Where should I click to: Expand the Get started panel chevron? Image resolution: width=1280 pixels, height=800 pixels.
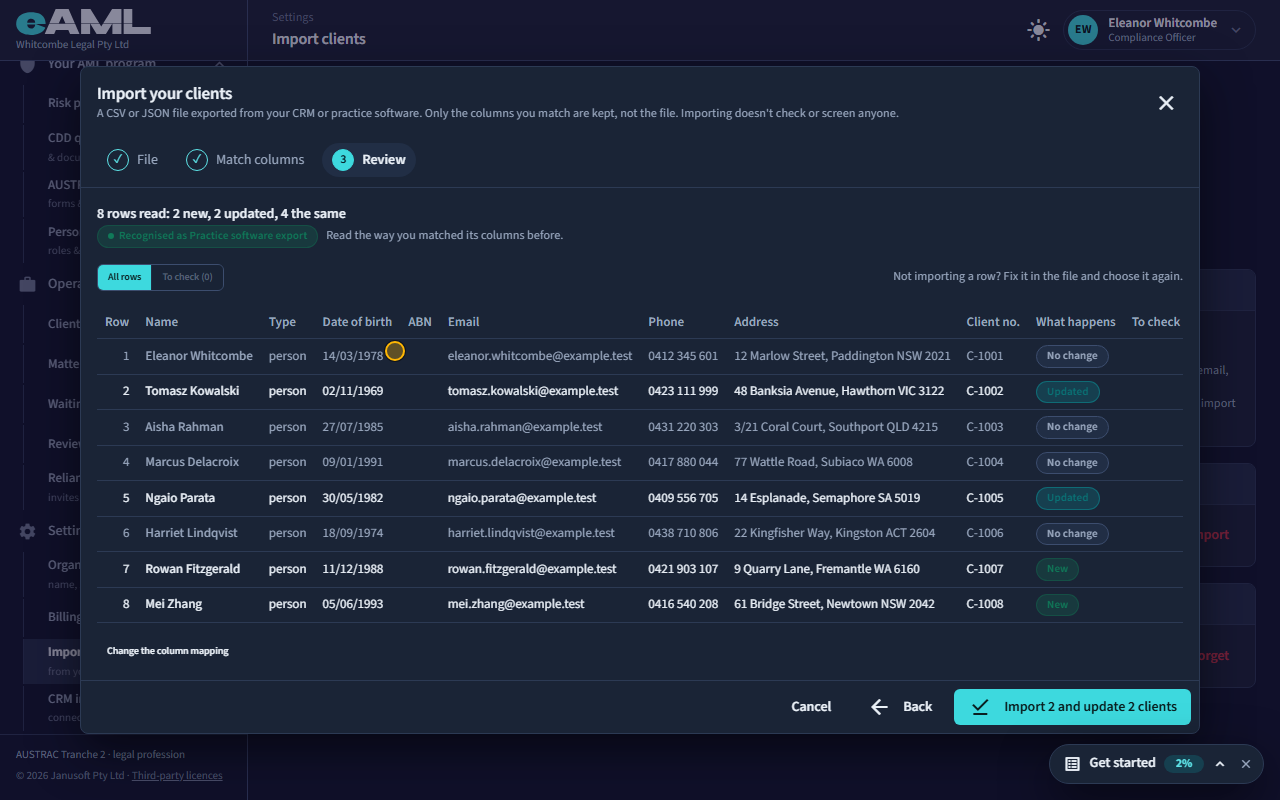click(1220, 763)
